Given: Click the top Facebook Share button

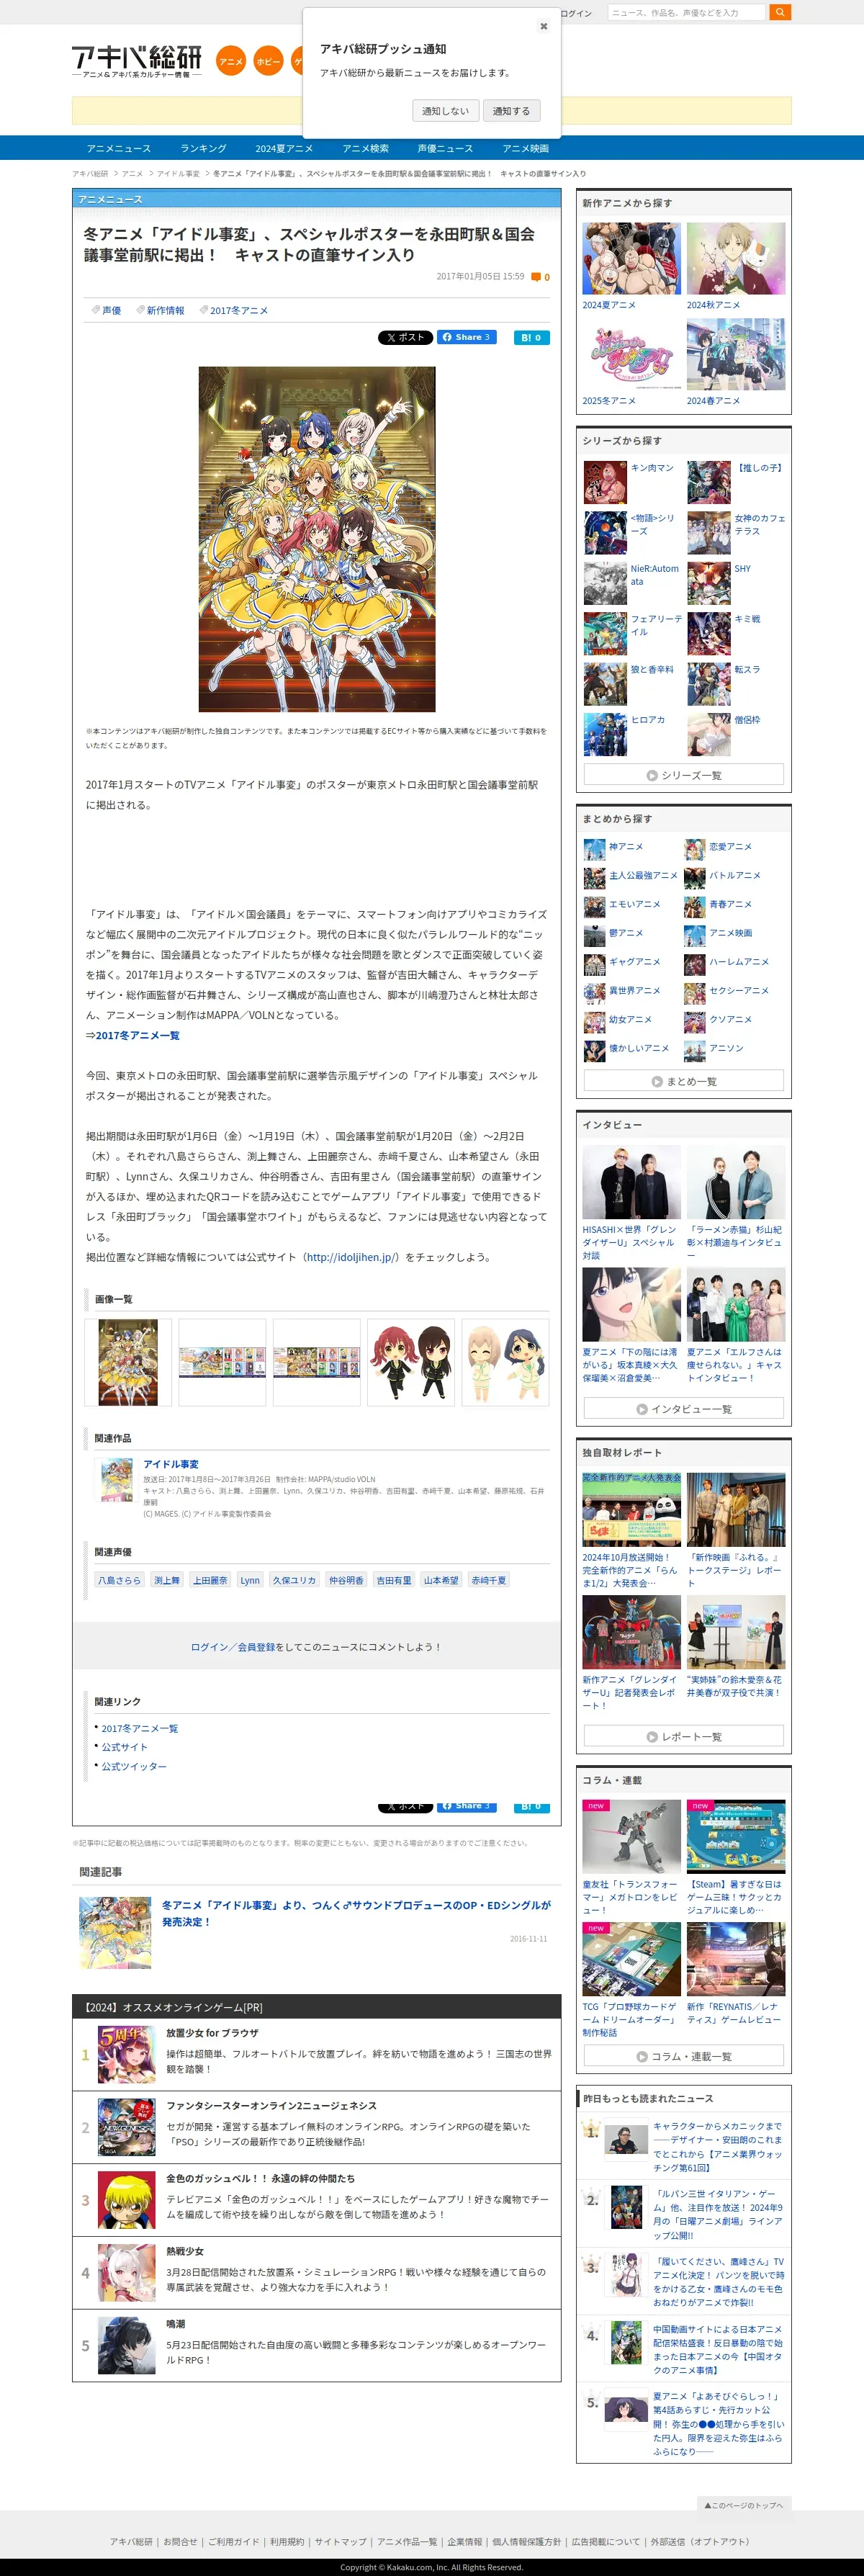Looking at the screenshot, I should click(466, 337).
